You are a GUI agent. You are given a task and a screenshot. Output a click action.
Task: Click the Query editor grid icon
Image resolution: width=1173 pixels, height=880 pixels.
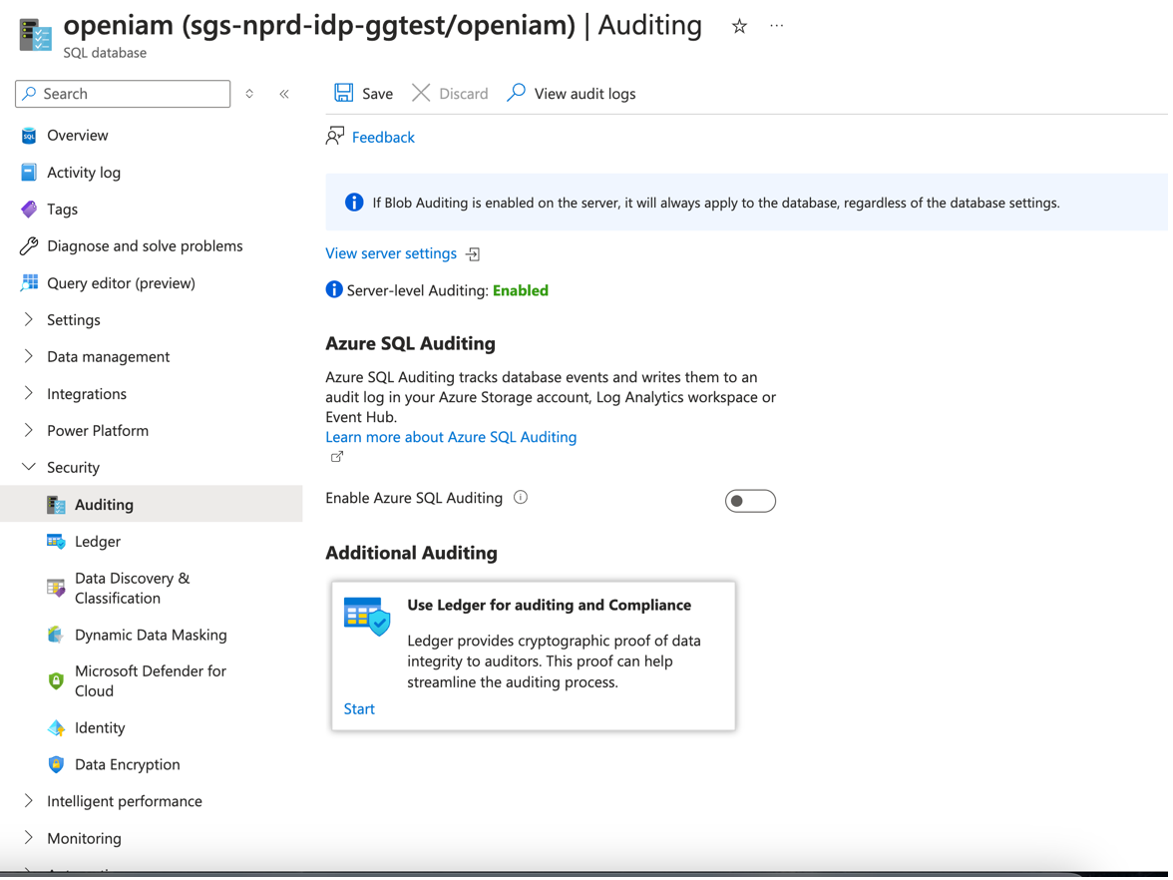click(x=29, y=283)
